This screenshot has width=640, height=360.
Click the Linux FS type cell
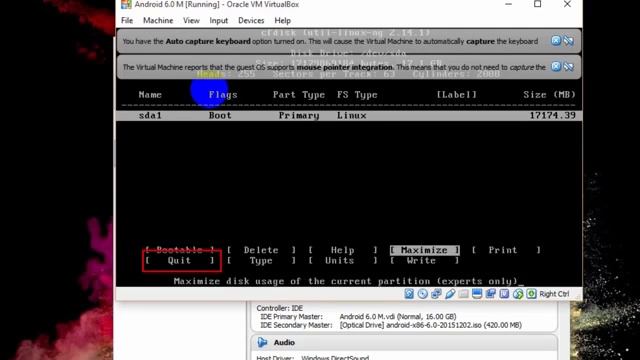(351, 116)
